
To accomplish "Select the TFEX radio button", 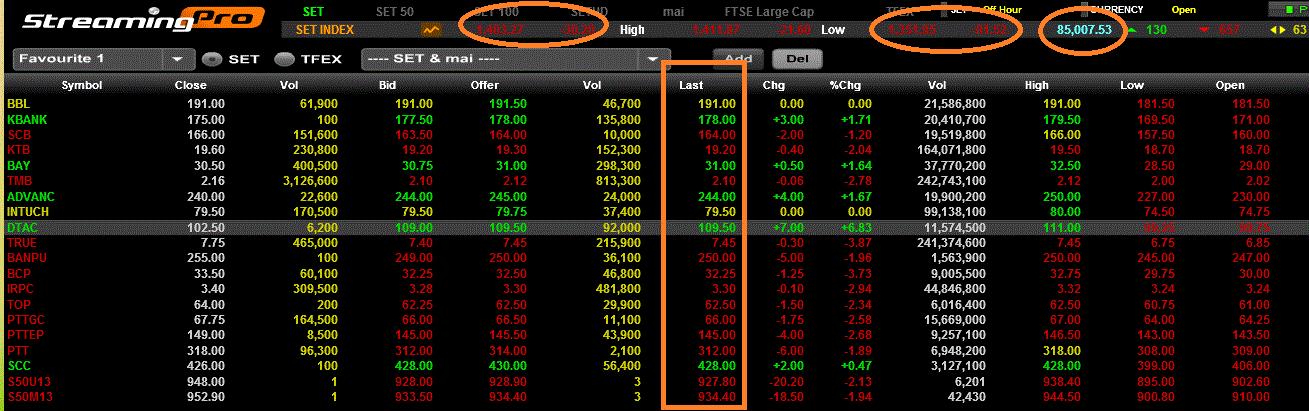I will [x=284, y=59].
